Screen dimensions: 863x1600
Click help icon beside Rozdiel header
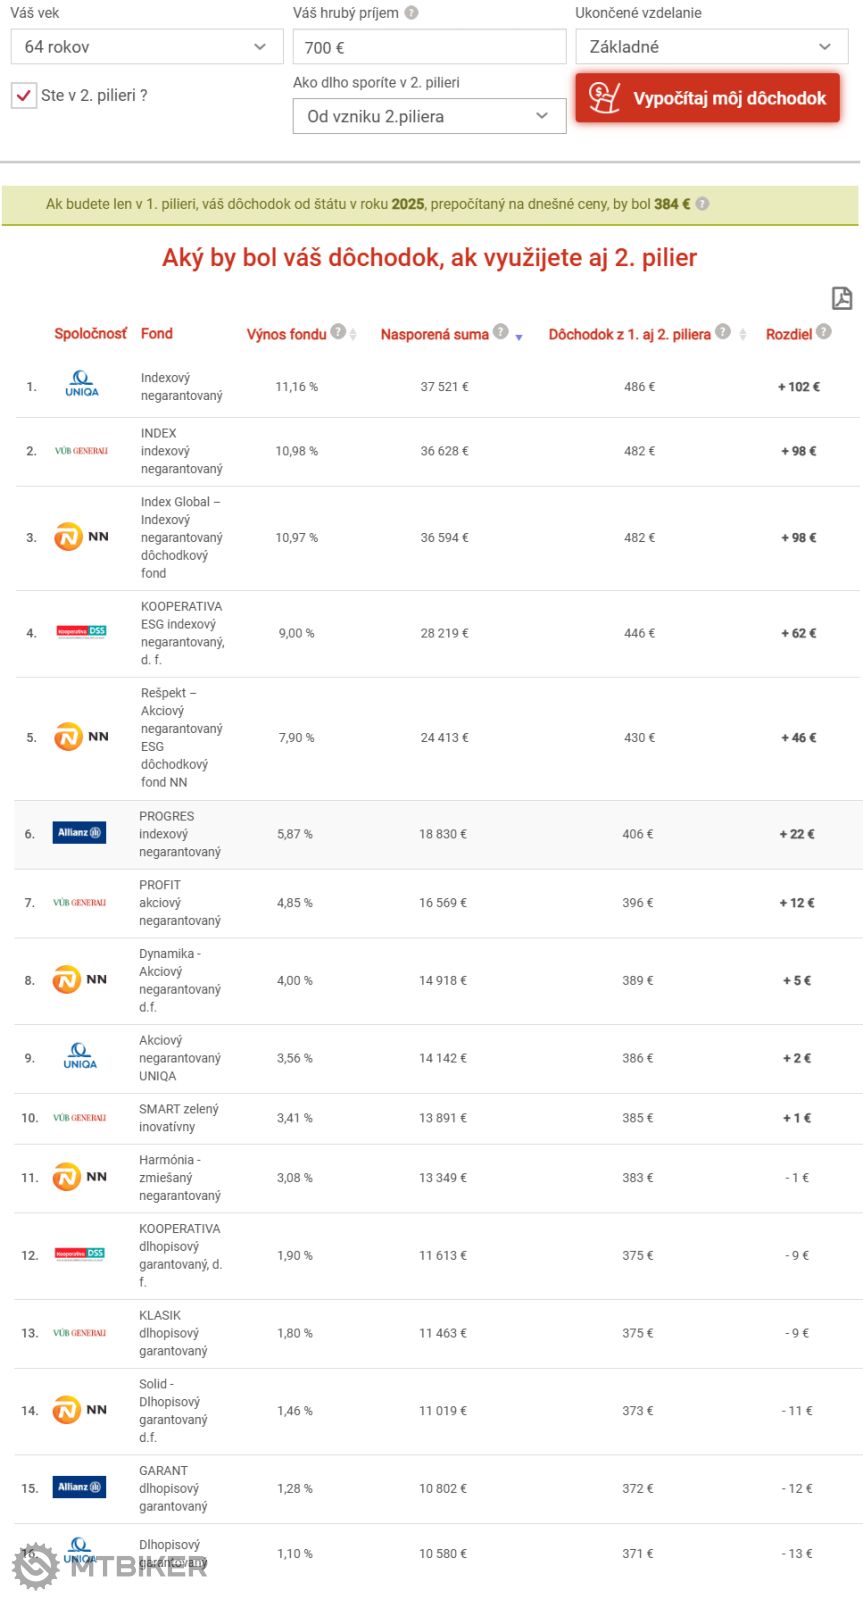pyautogui.click(x=824, y=332)
